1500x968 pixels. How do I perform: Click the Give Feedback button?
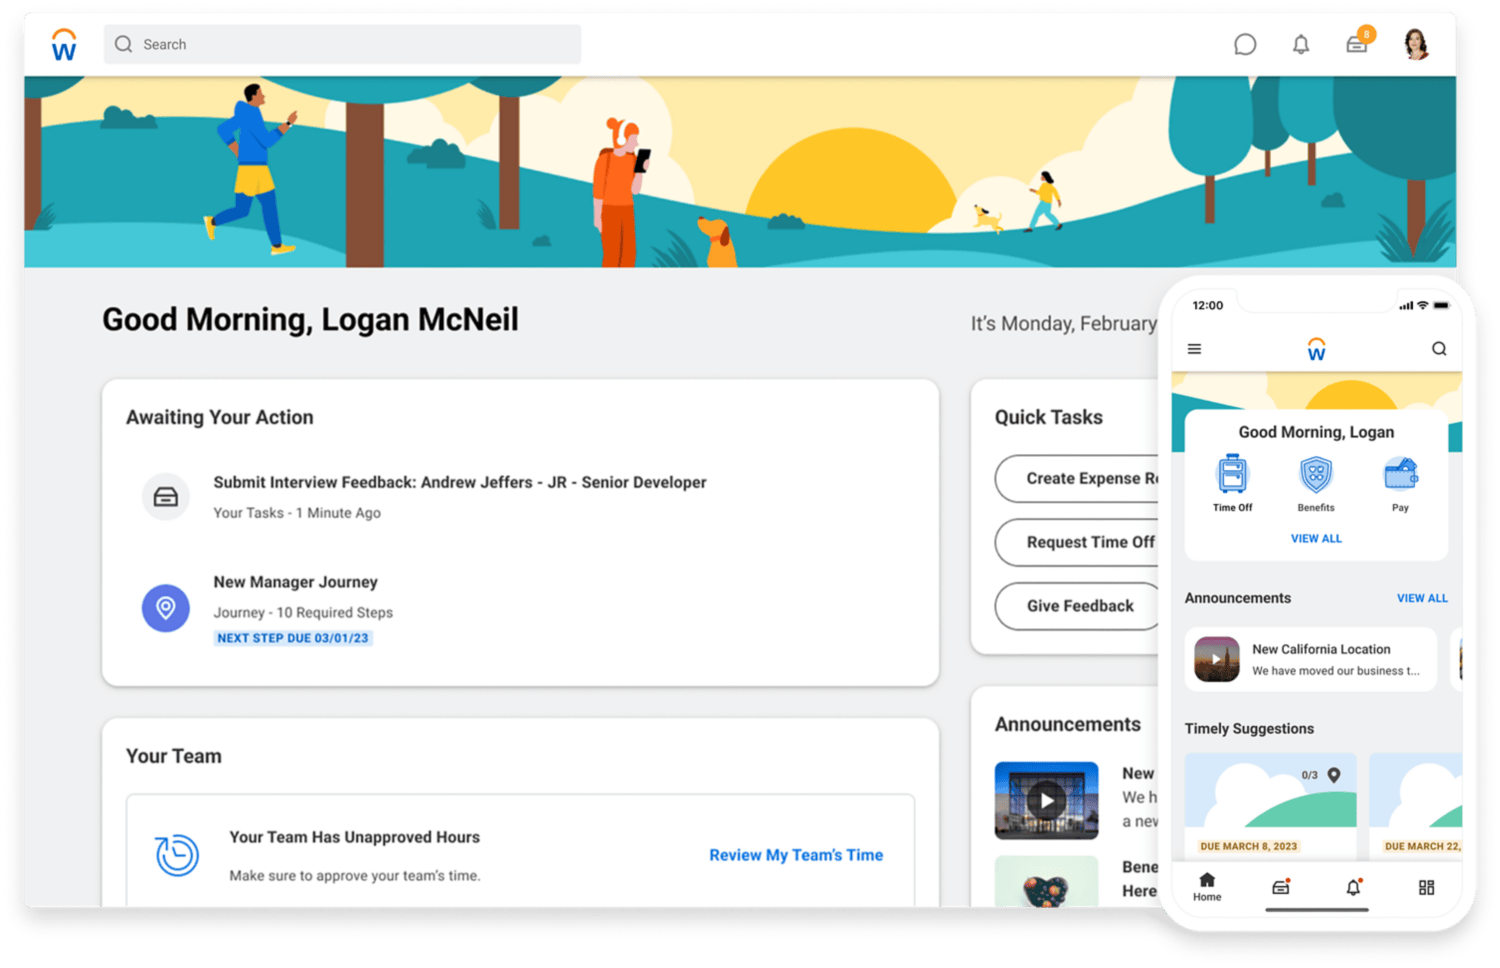[1079, 606]
